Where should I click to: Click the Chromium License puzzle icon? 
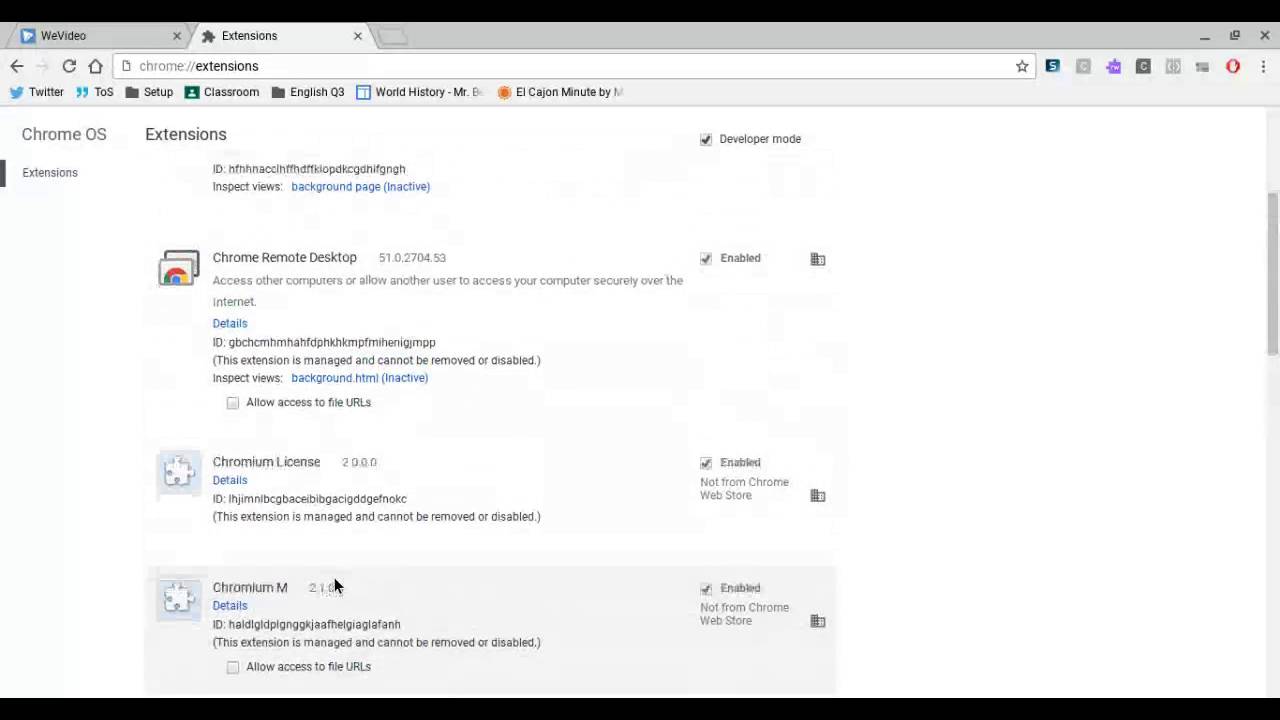coord(178,473)
